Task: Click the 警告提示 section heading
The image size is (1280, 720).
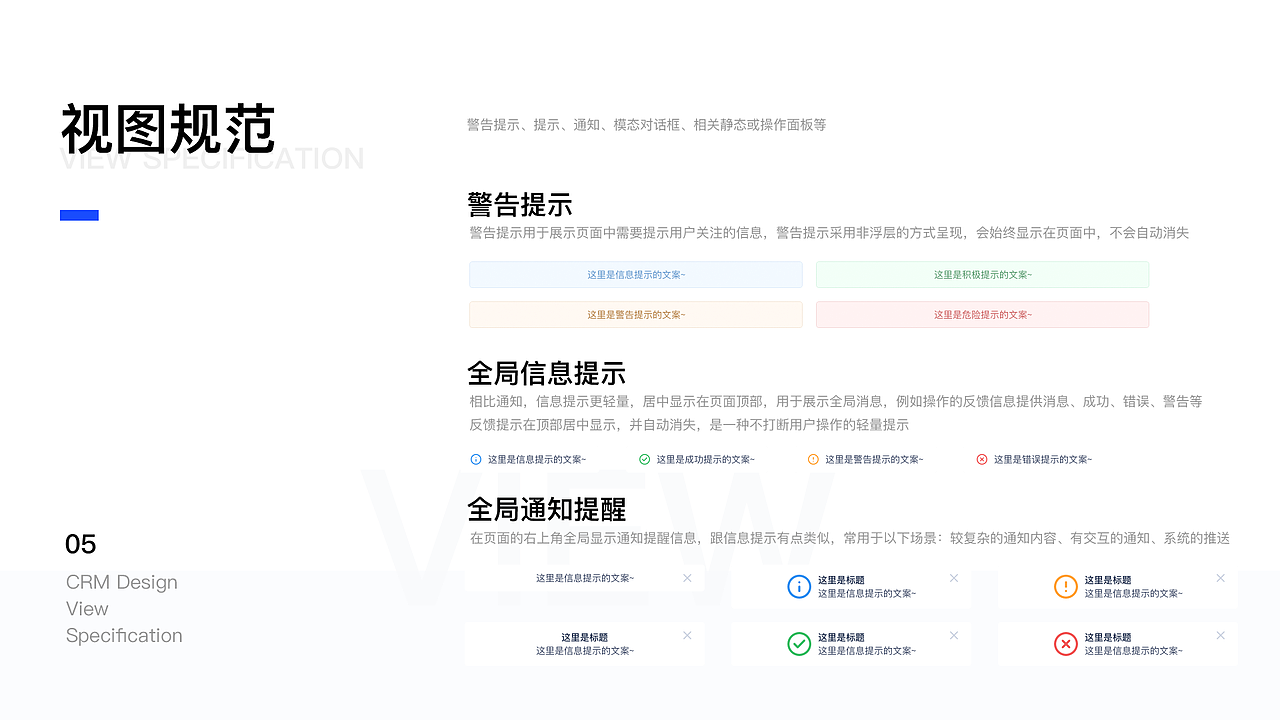Action: pos(520,204)
